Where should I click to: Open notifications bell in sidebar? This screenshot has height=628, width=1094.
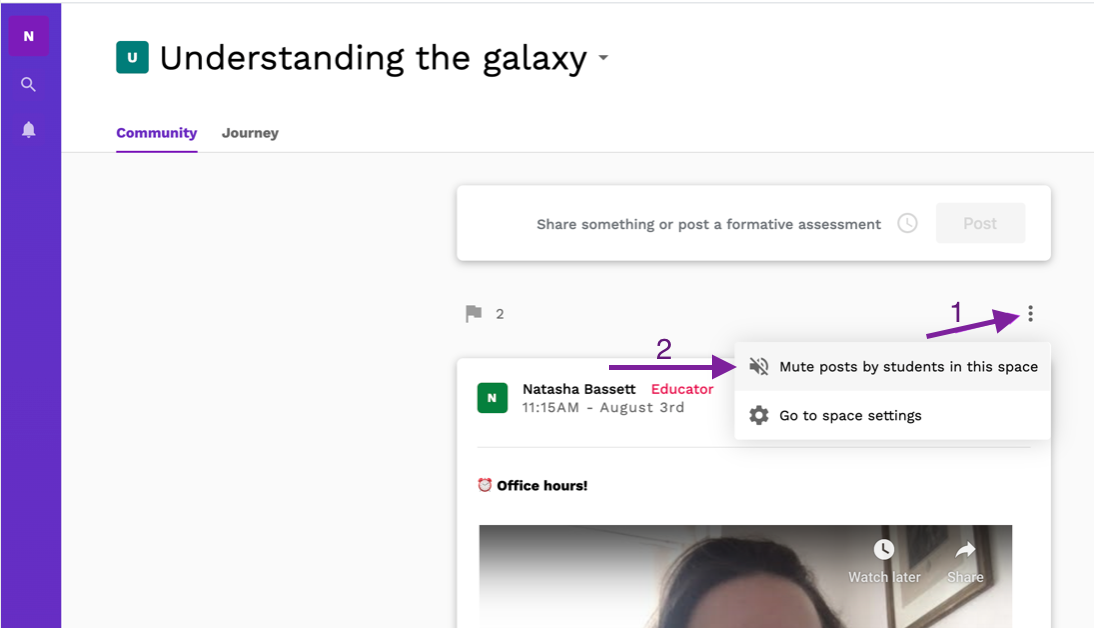pos(29,130)
